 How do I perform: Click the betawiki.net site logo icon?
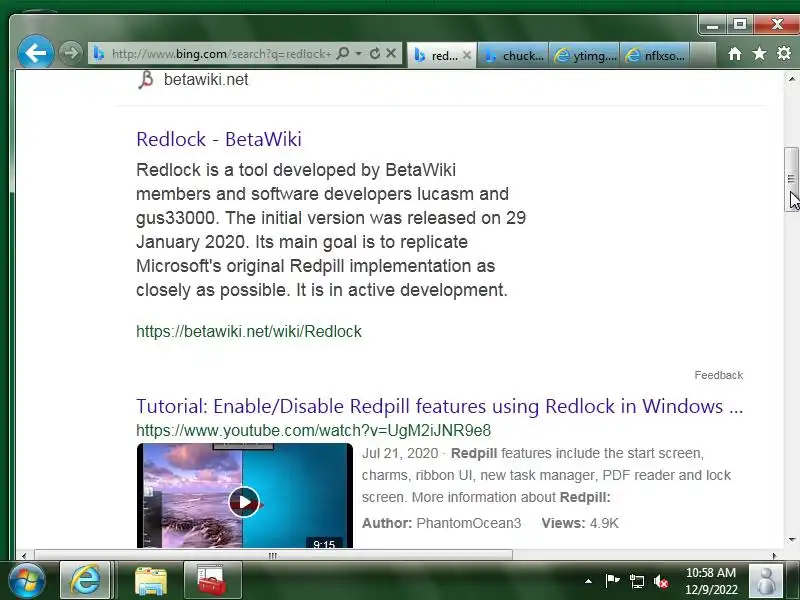(146, 80)
